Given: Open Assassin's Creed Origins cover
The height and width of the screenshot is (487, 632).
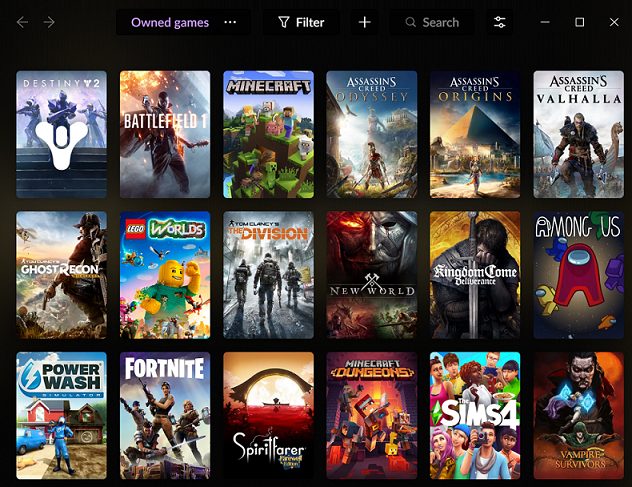Looking at the screenshot, I should (x=475, y=134).
